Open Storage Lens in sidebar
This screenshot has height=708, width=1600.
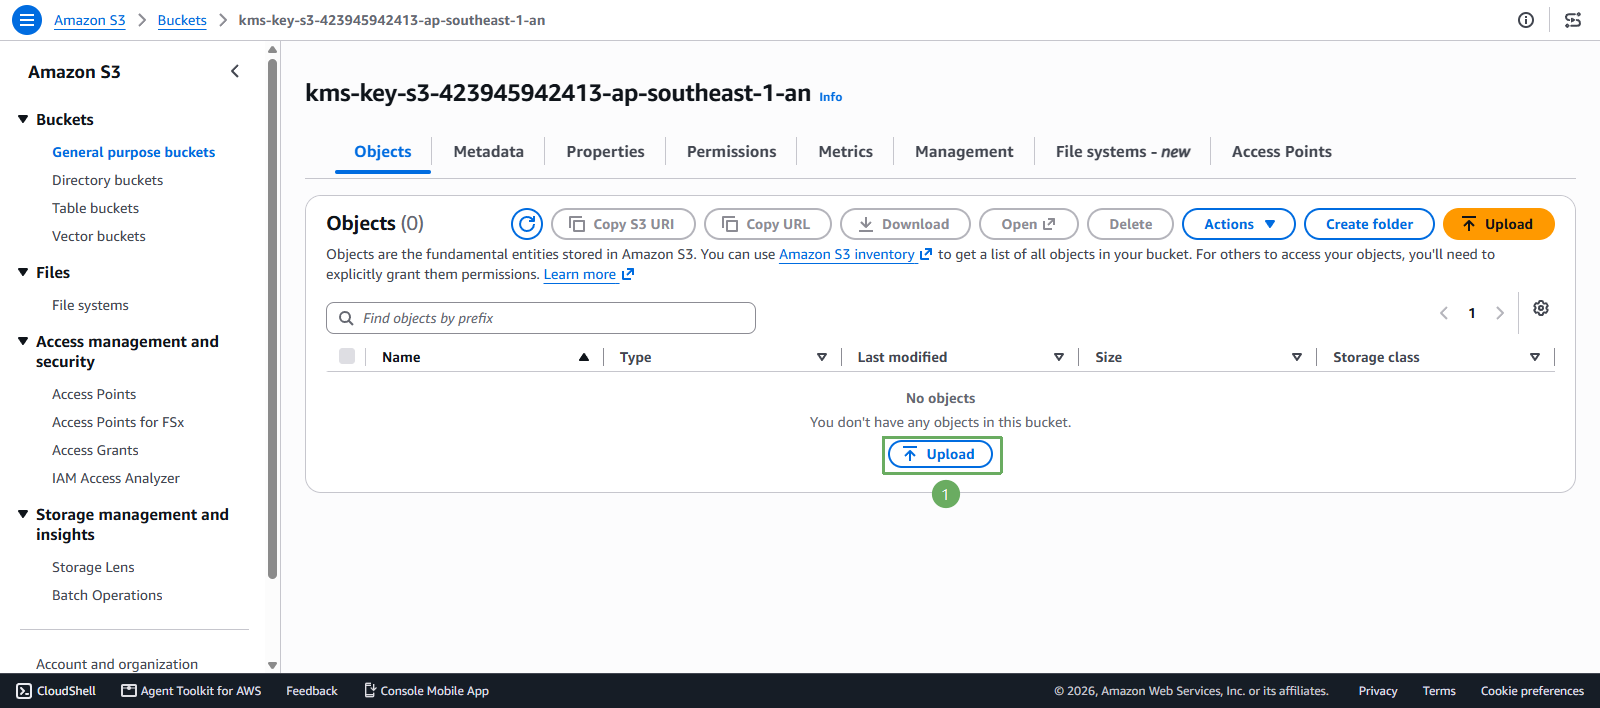click(93, 567)
